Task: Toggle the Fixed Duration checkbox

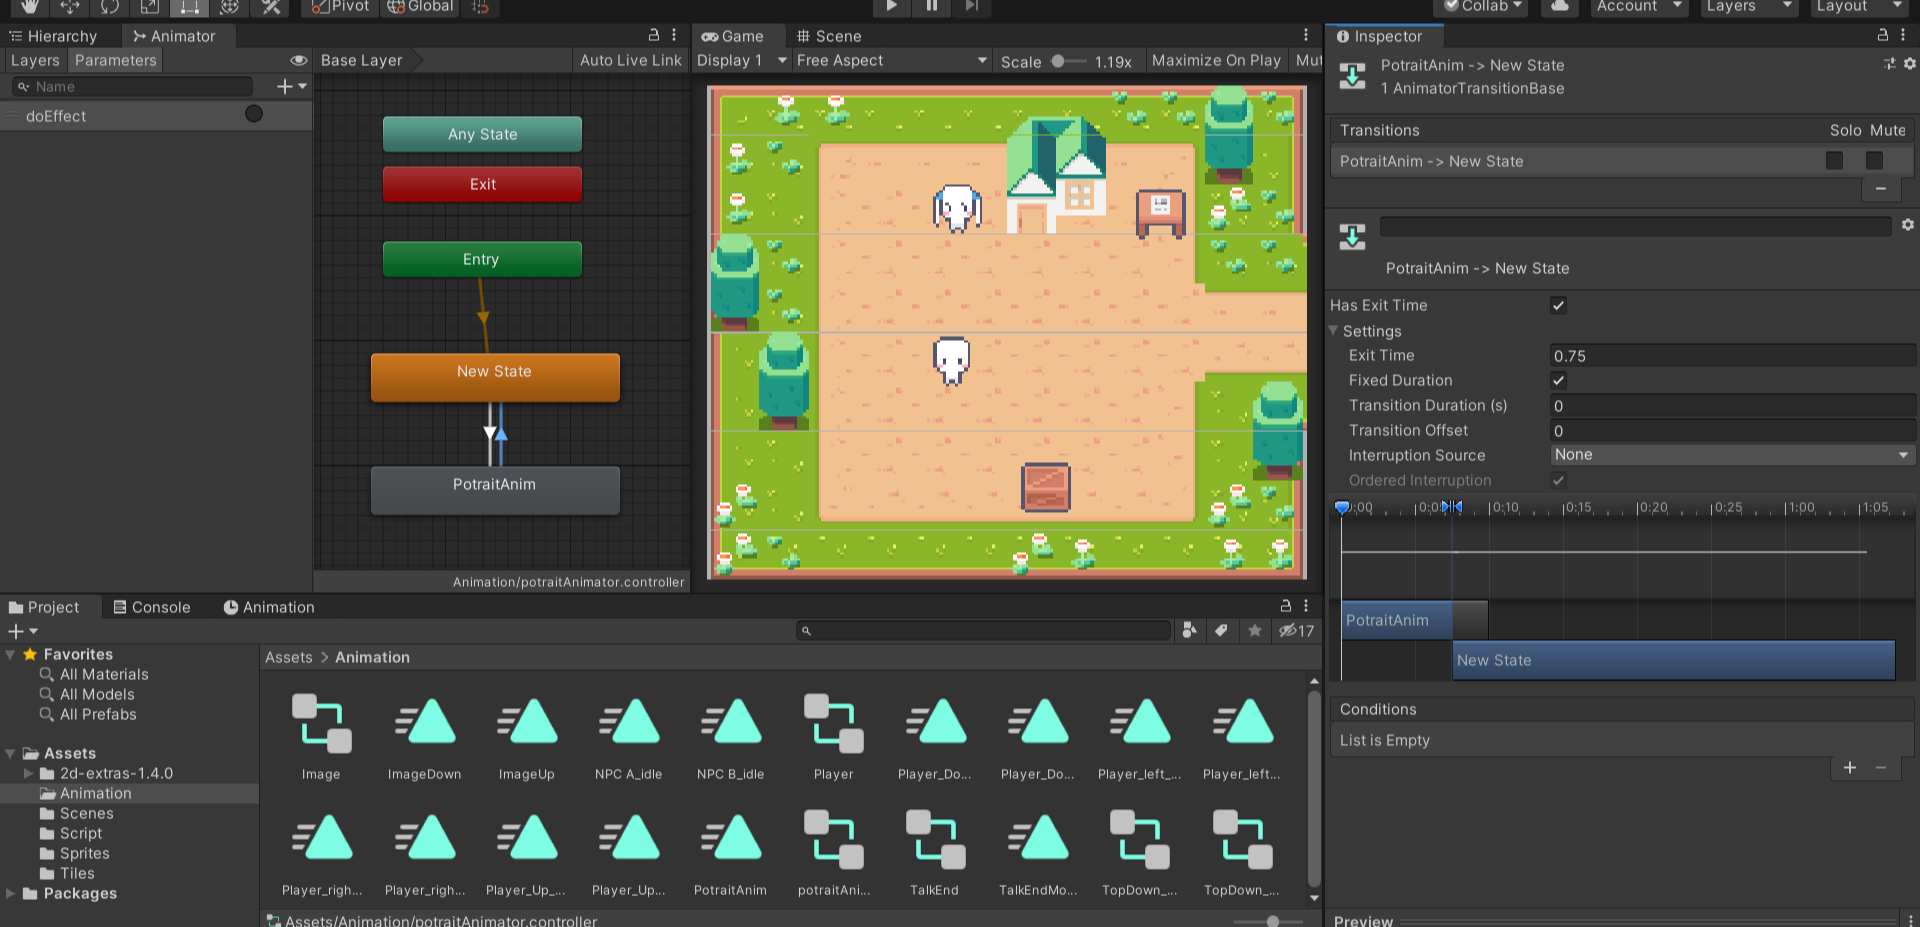Action: pos(1558,380)
